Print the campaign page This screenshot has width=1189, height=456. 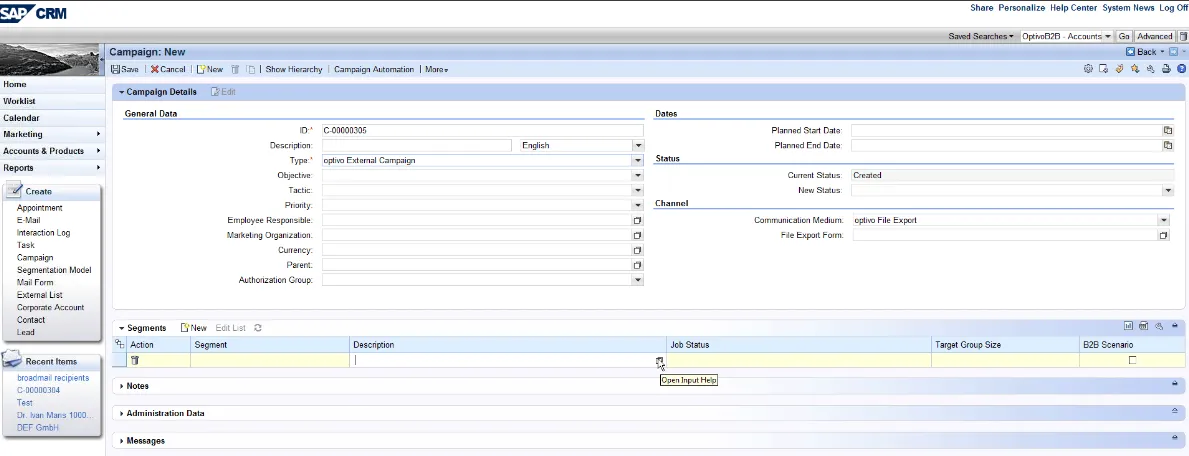1166,68
